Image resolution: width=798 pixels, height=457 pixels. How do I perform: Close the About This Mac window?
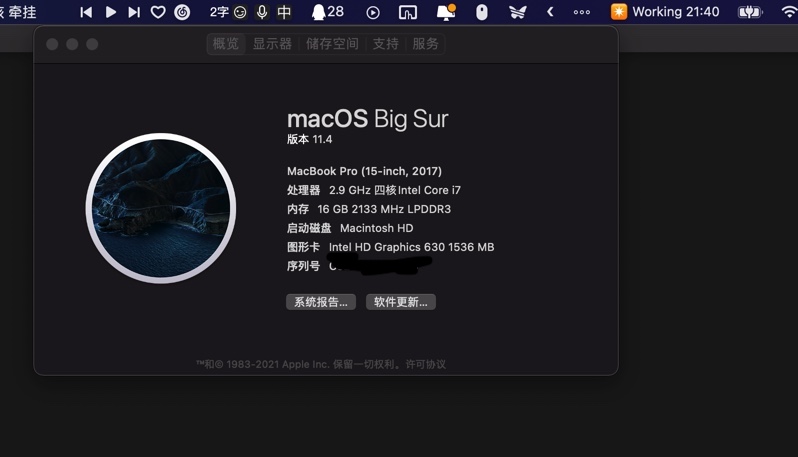point(52,44)
